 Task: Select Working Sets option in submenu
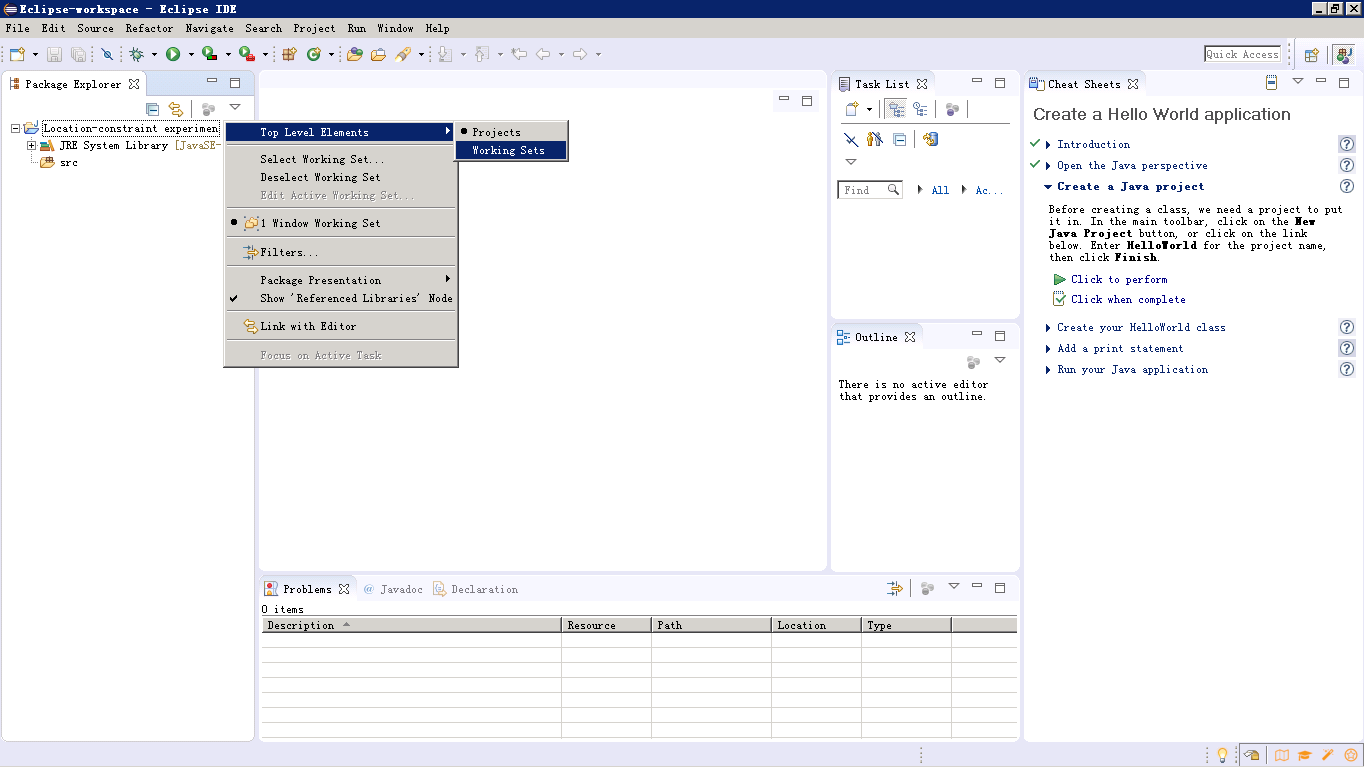(511, 150)
